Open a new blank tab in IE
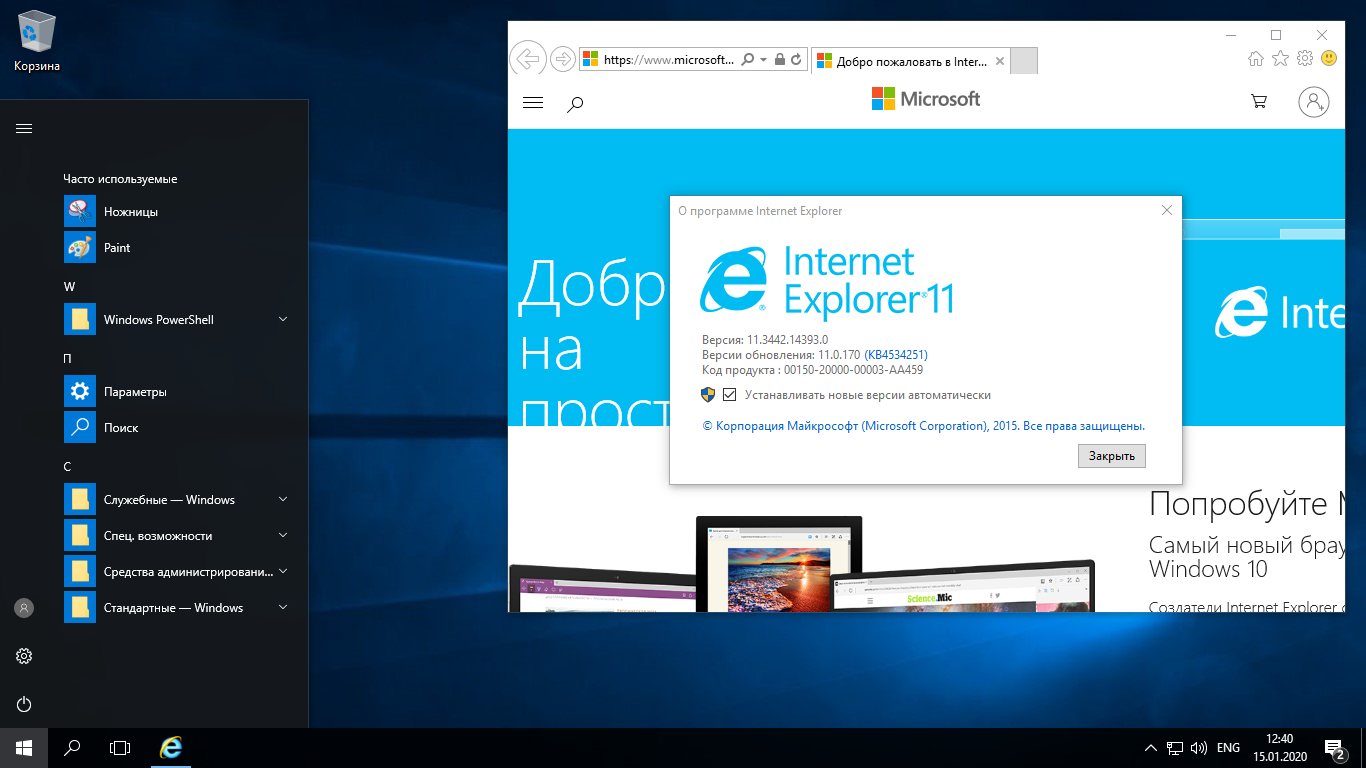This screenshot has width=1366, height=768. [1024, 61]
